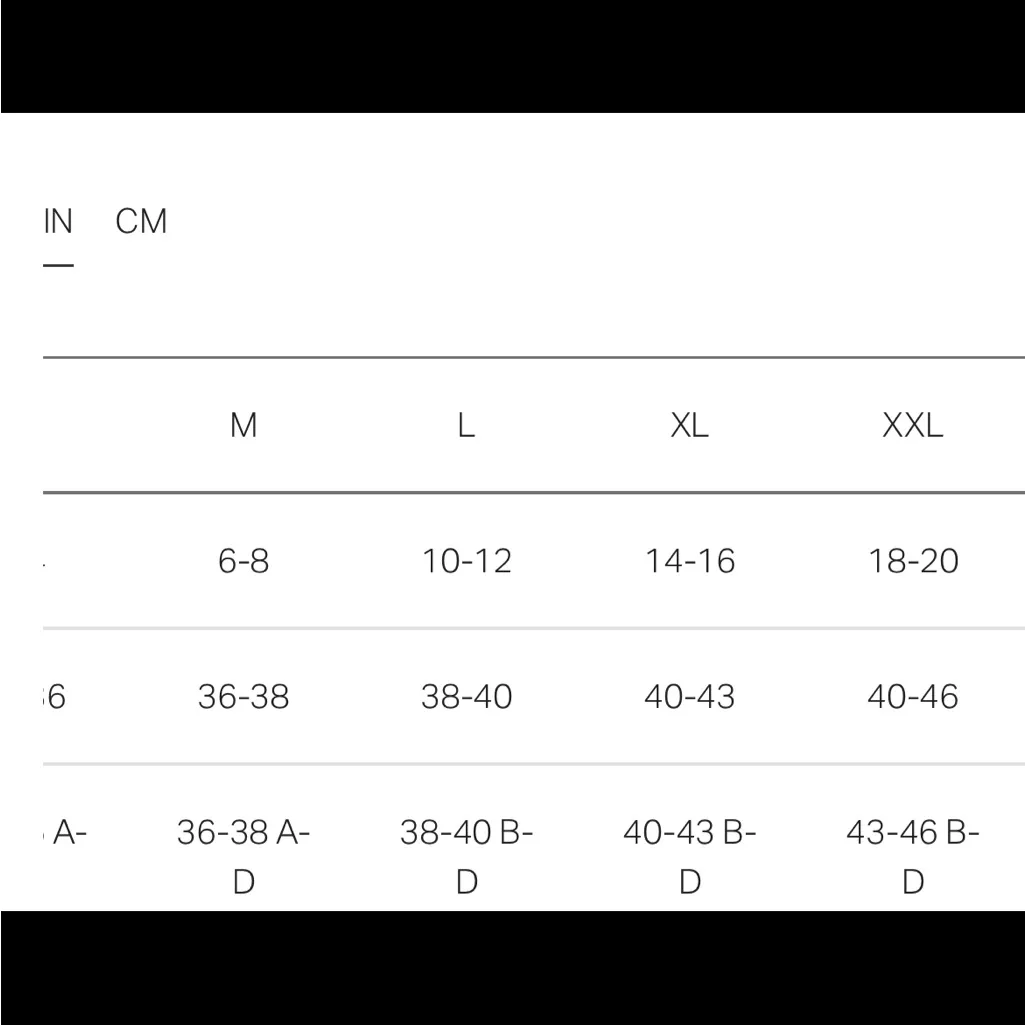The width and height of the screenshot is (1025, 1025).
Task: Click the M size column header
Action: 243,426
